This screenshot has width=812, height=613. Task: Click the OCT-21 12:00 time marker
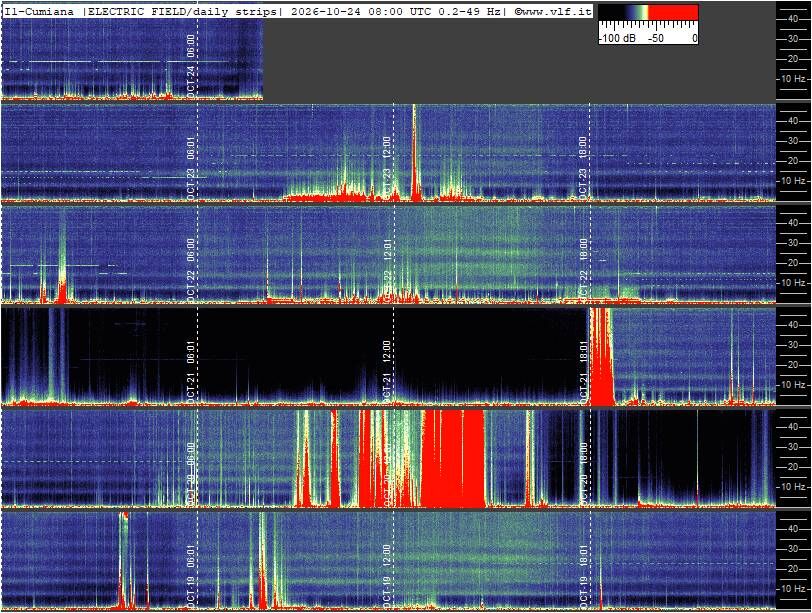tap(386, 372)
